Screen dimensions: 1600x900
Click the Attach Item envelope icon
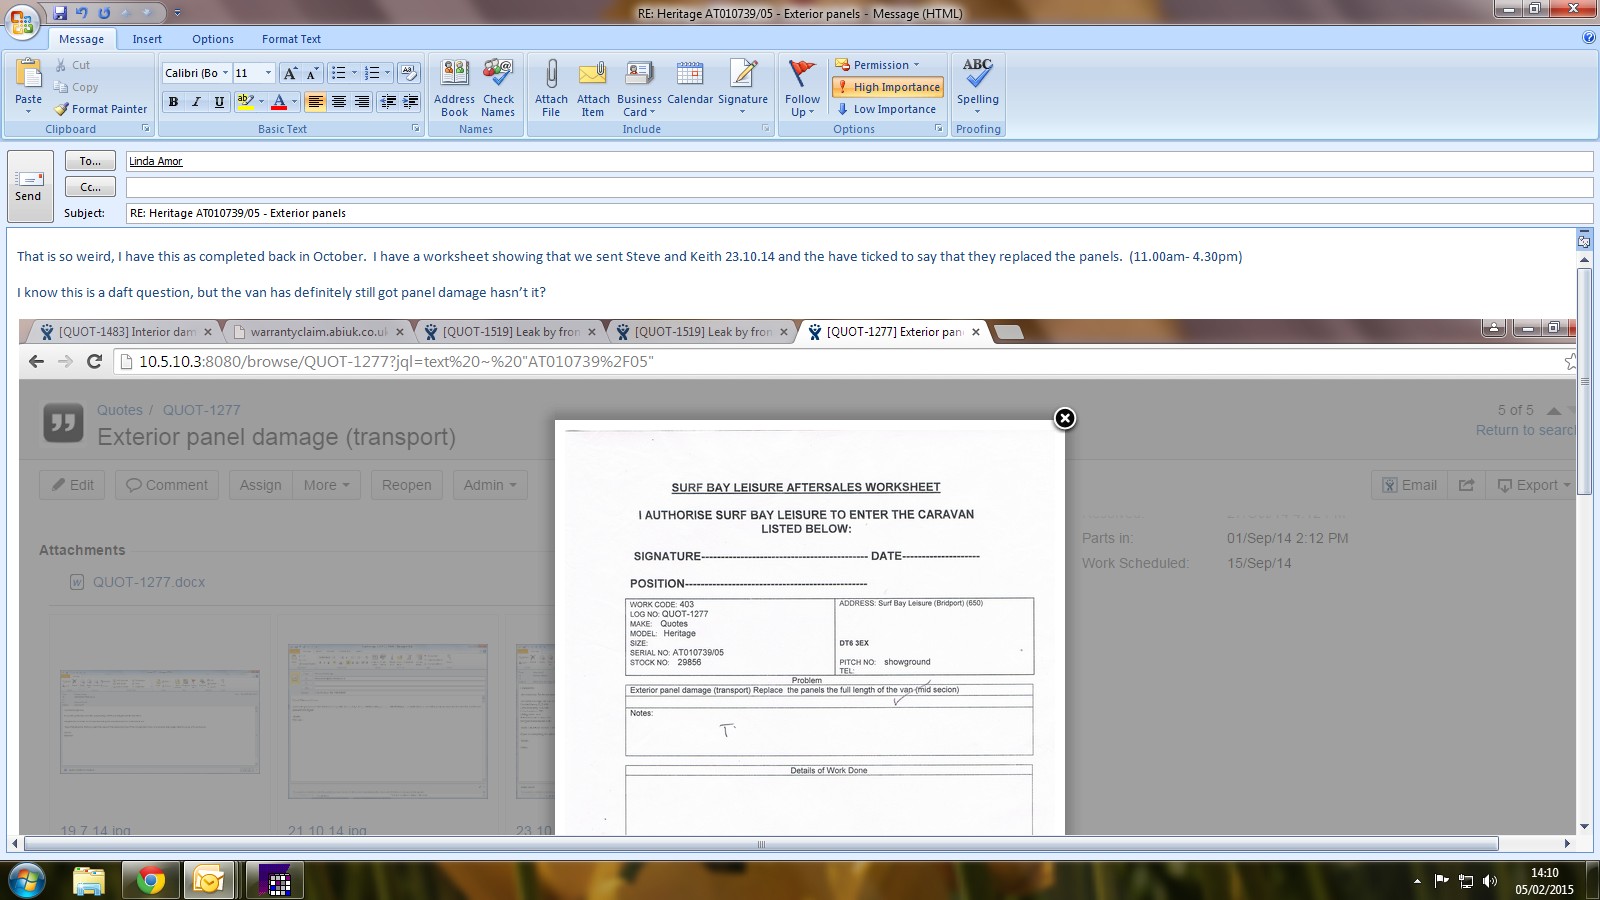coord(593,75)
